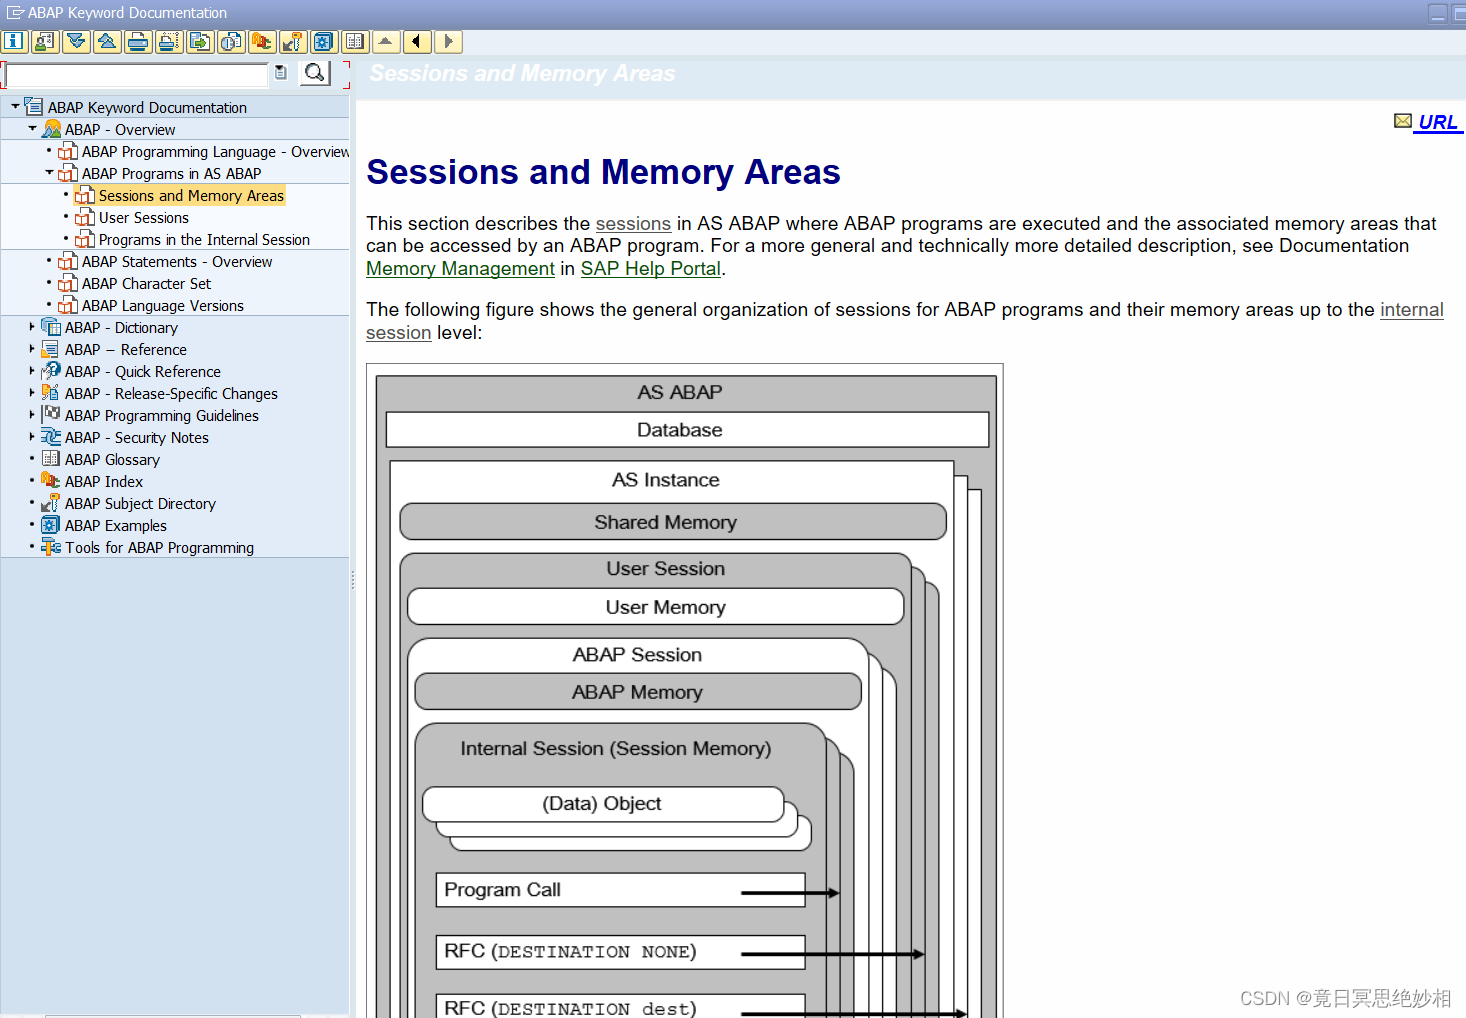This screenshot has width=1466, height=1018.
Task: Collapse the ABAP Keyword Documentation root node
Action: (x=15, y=106)
